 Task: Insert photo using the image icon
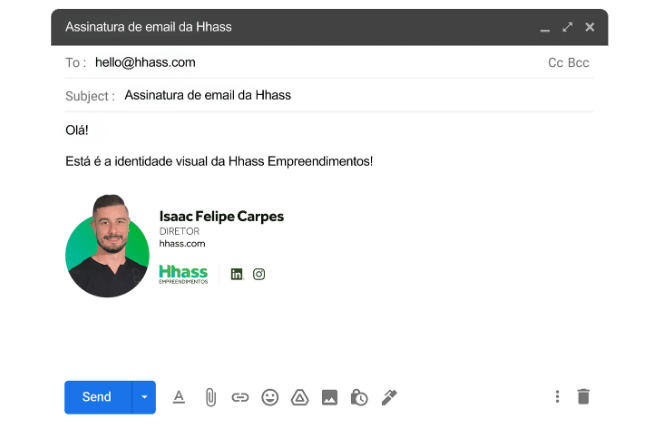click(330, 397)
